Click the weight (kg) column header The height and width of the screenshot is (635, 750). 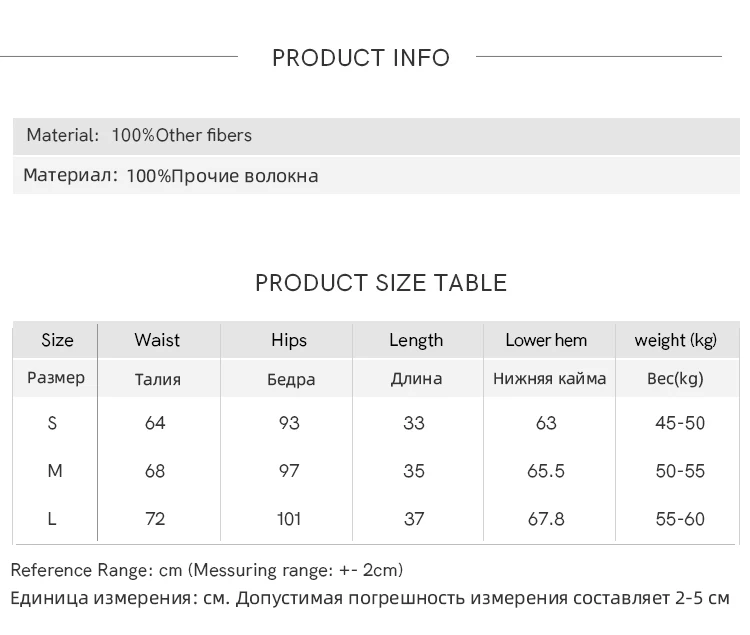[676, 340]
